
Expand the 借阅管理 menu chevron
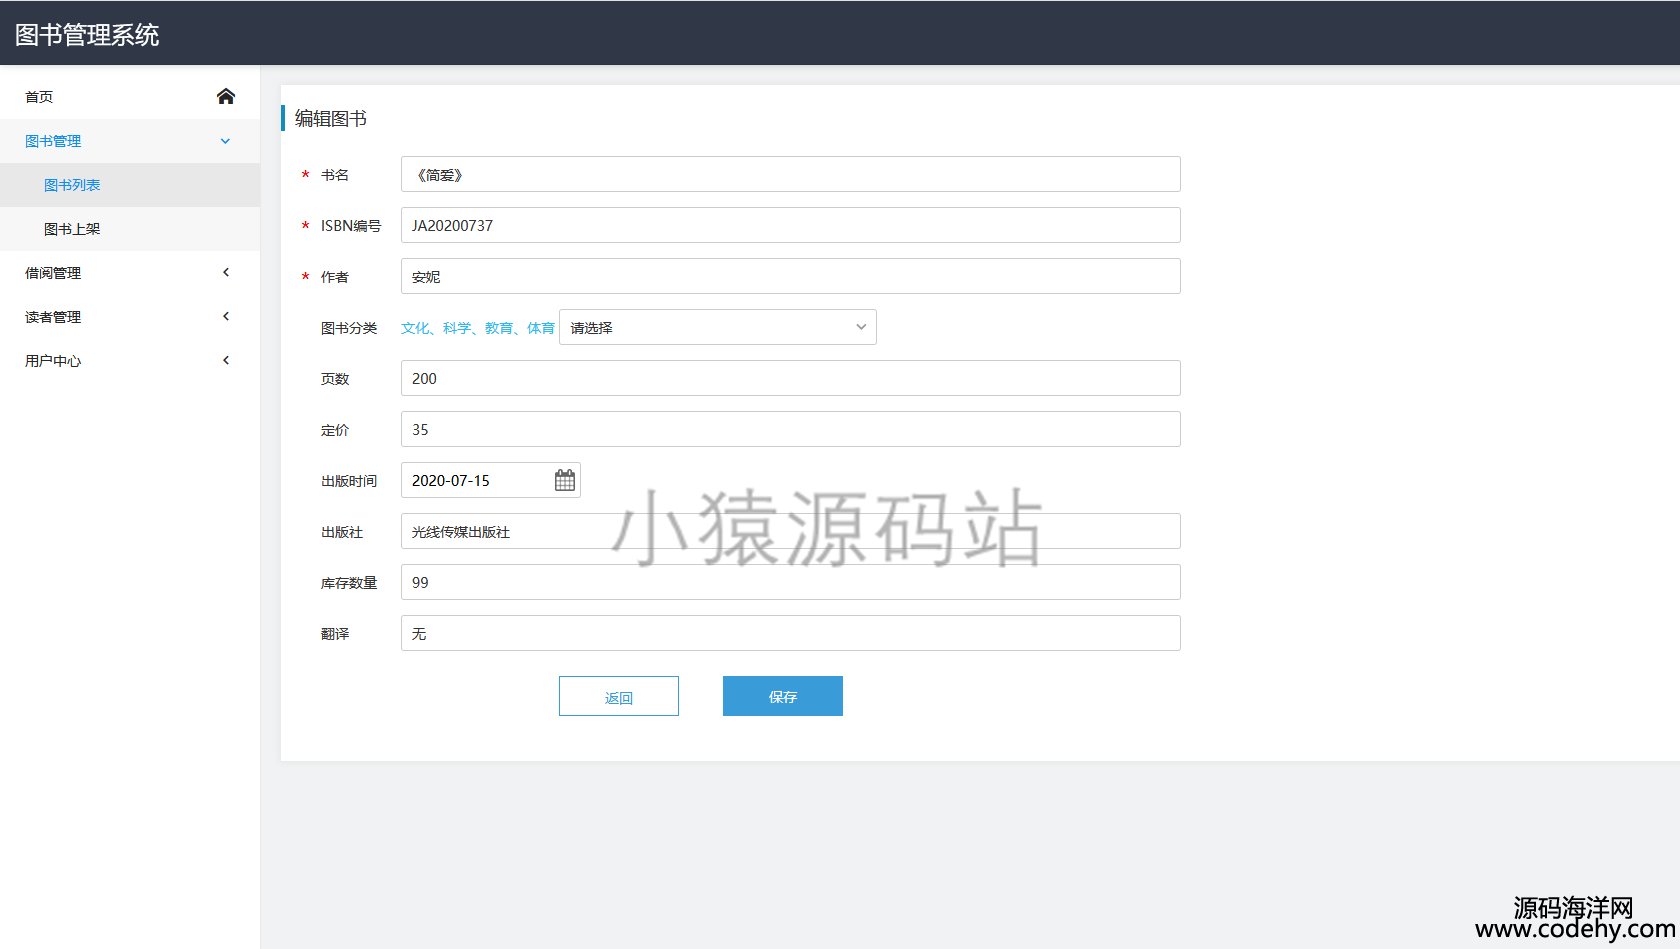226,272
